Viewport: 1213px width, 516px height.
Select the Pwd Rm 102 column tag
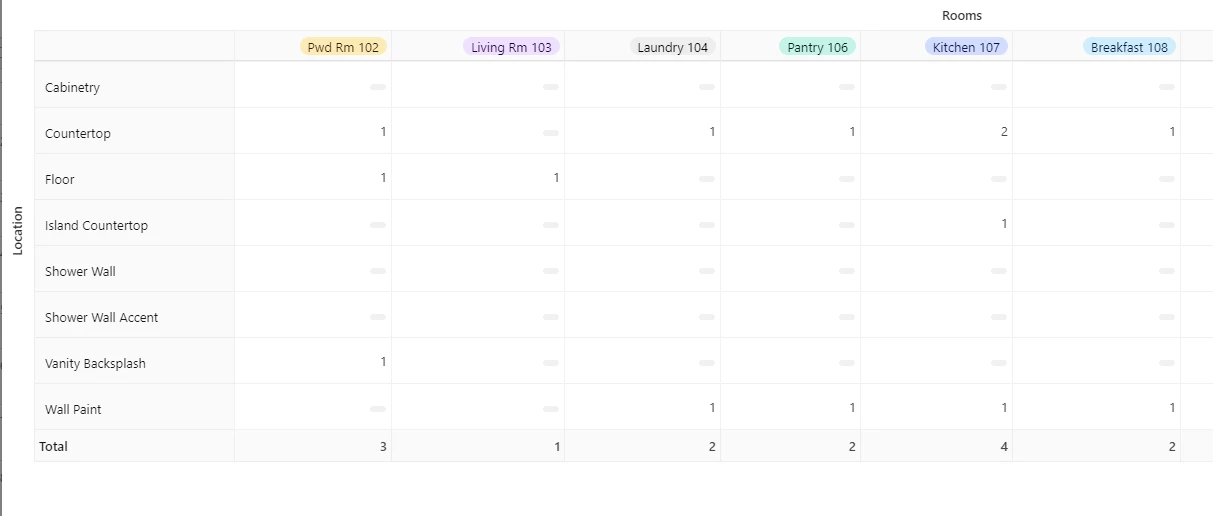(343, 47)
